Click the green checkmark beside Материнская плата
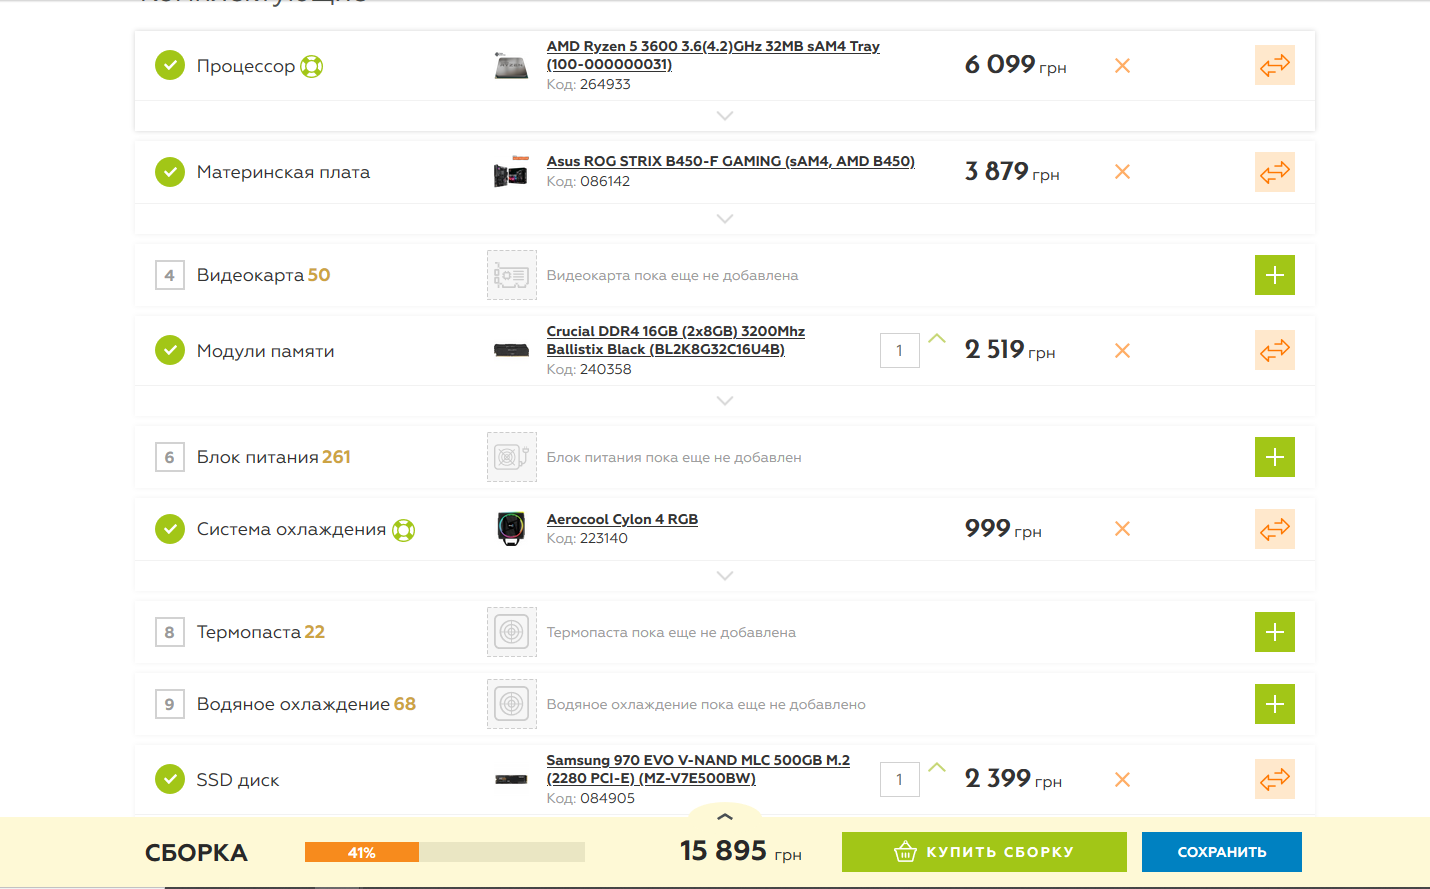The width and height of the screenshot is (1430, 889). tap(170, 172)
